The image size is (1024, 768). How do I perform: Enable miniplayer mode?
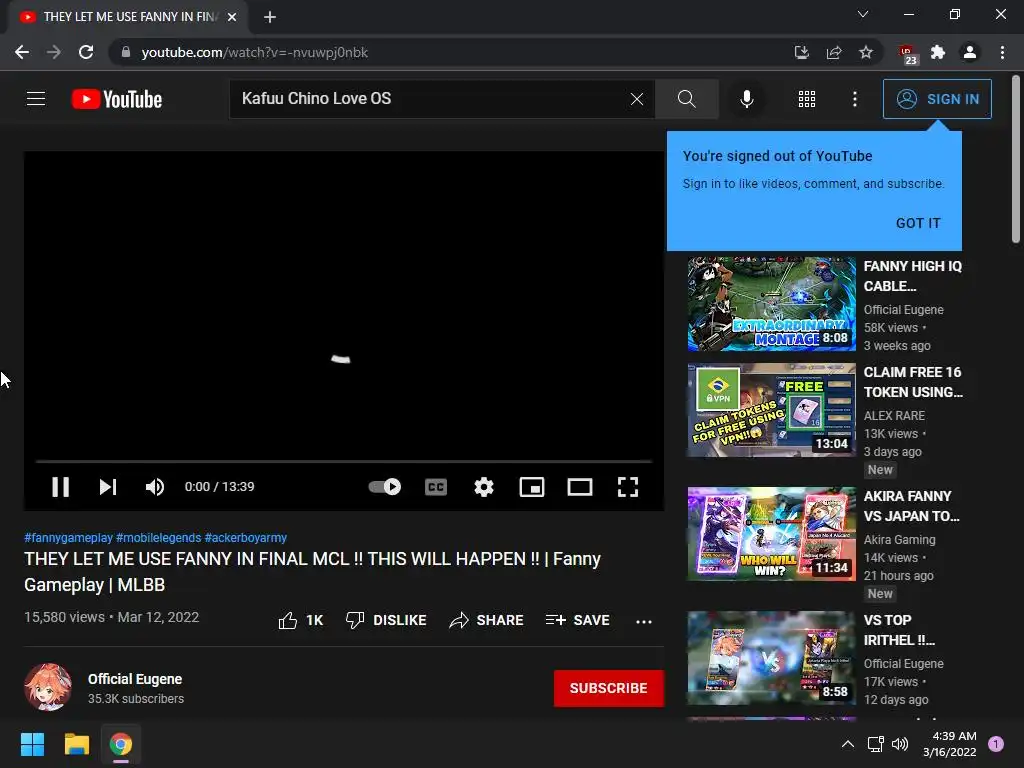(532, 487)
